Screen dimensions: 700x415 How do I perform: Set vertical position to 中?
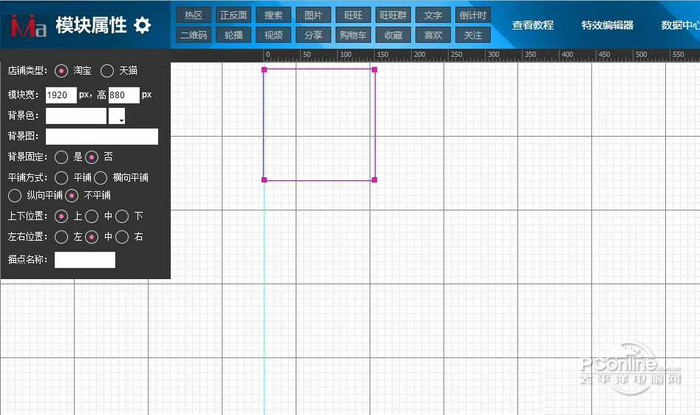(92, 216)
